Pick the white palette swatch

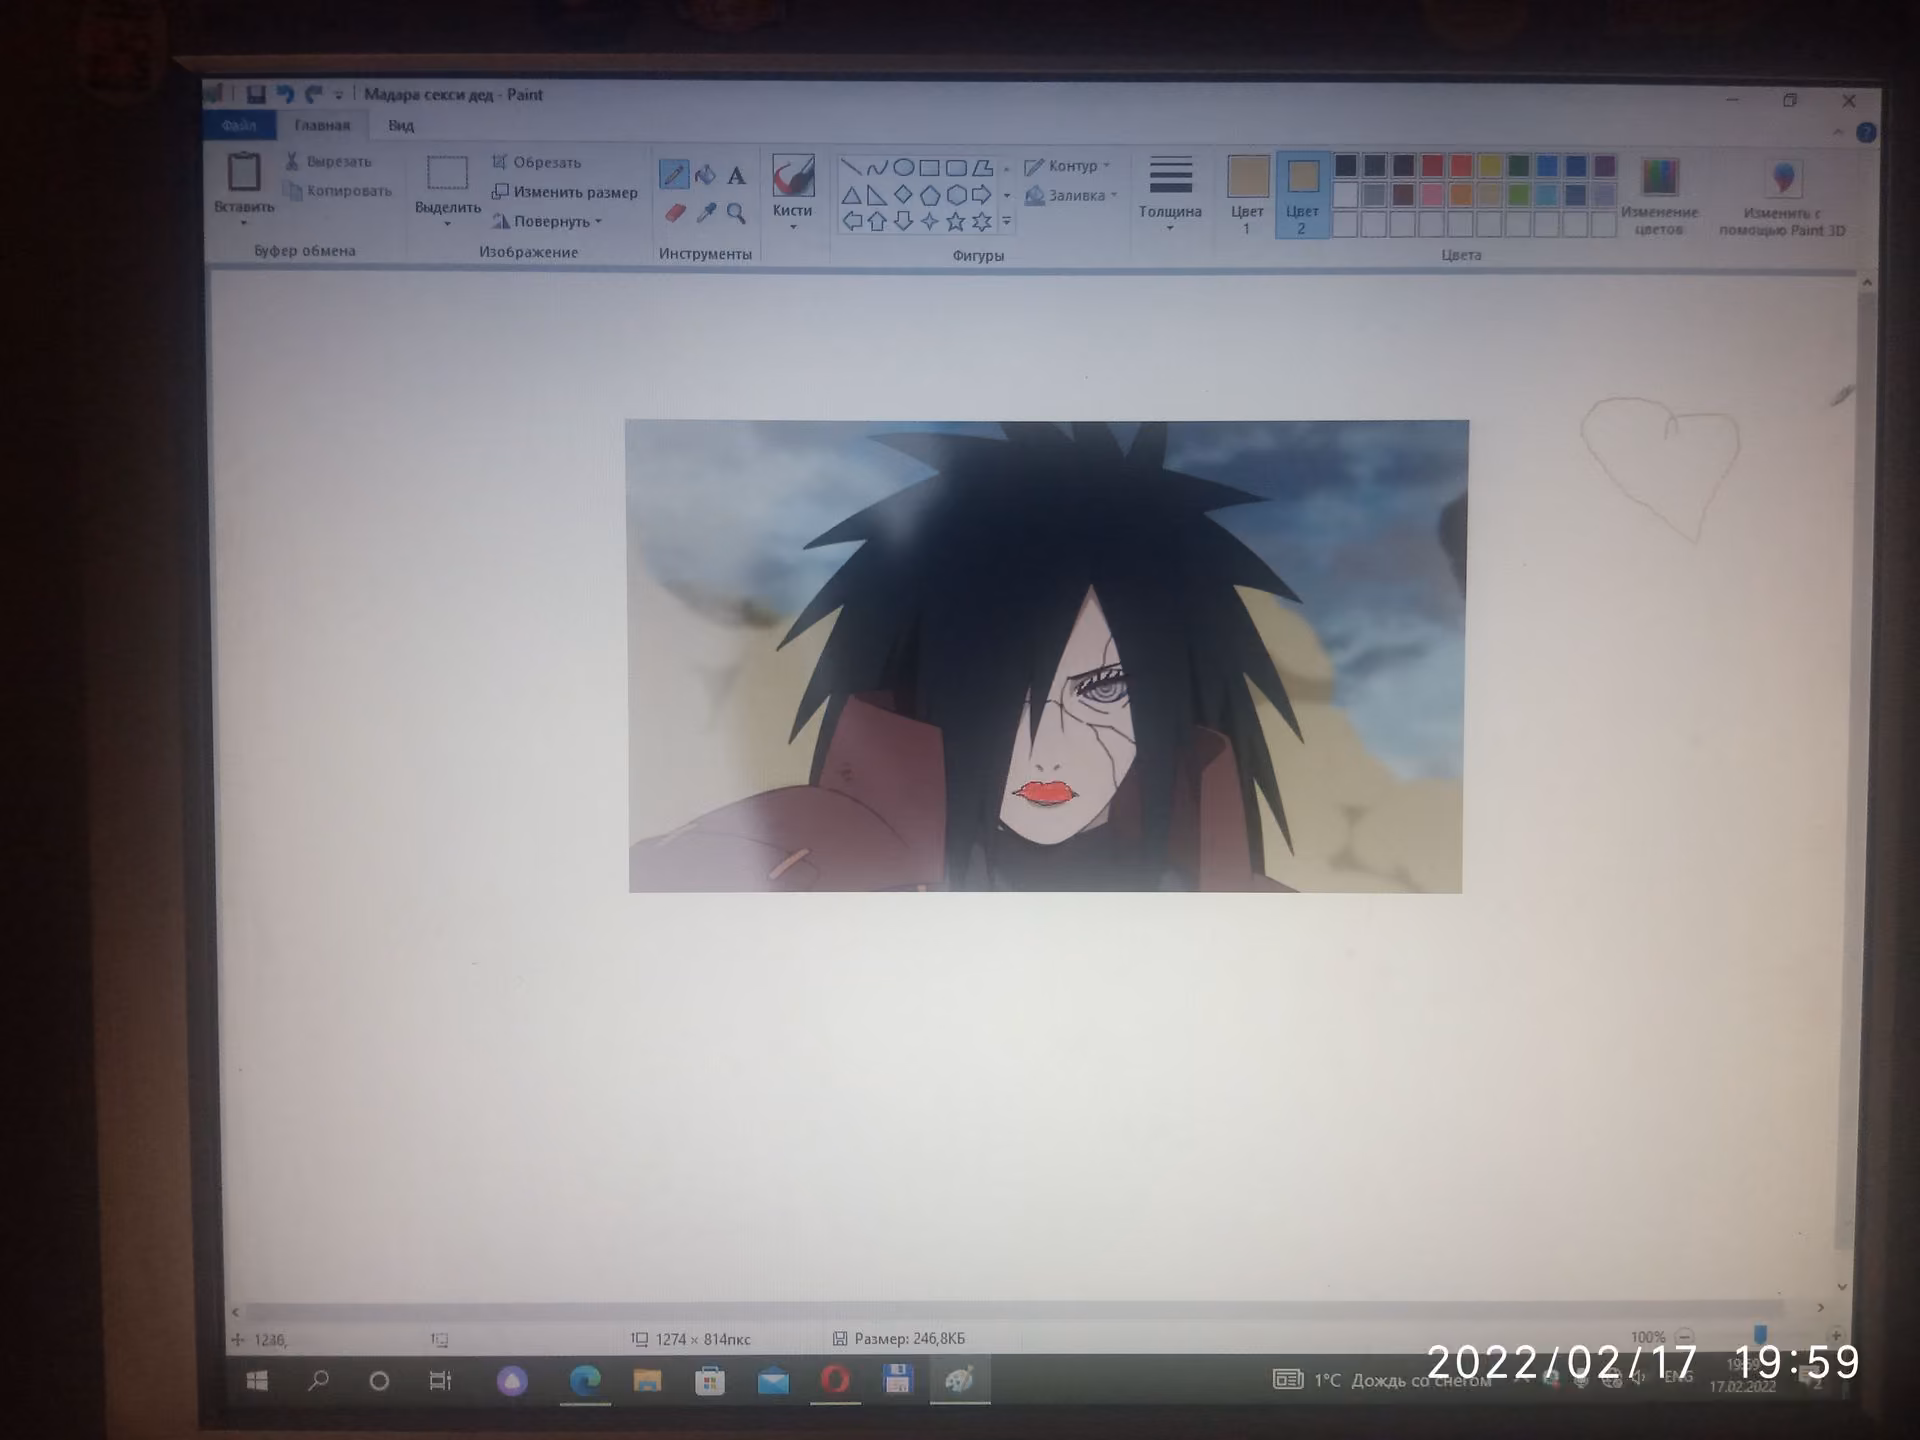pos(1346,194)
